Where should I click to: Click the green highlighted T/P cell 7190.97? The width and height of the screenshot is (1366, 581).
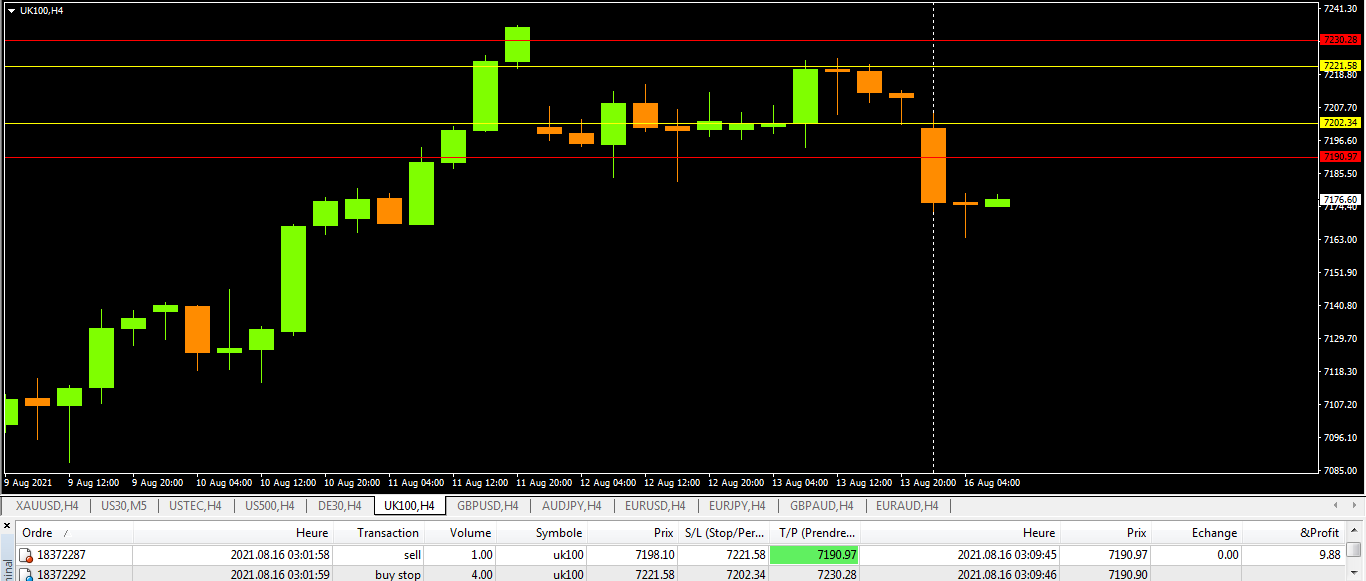[814, 555]
